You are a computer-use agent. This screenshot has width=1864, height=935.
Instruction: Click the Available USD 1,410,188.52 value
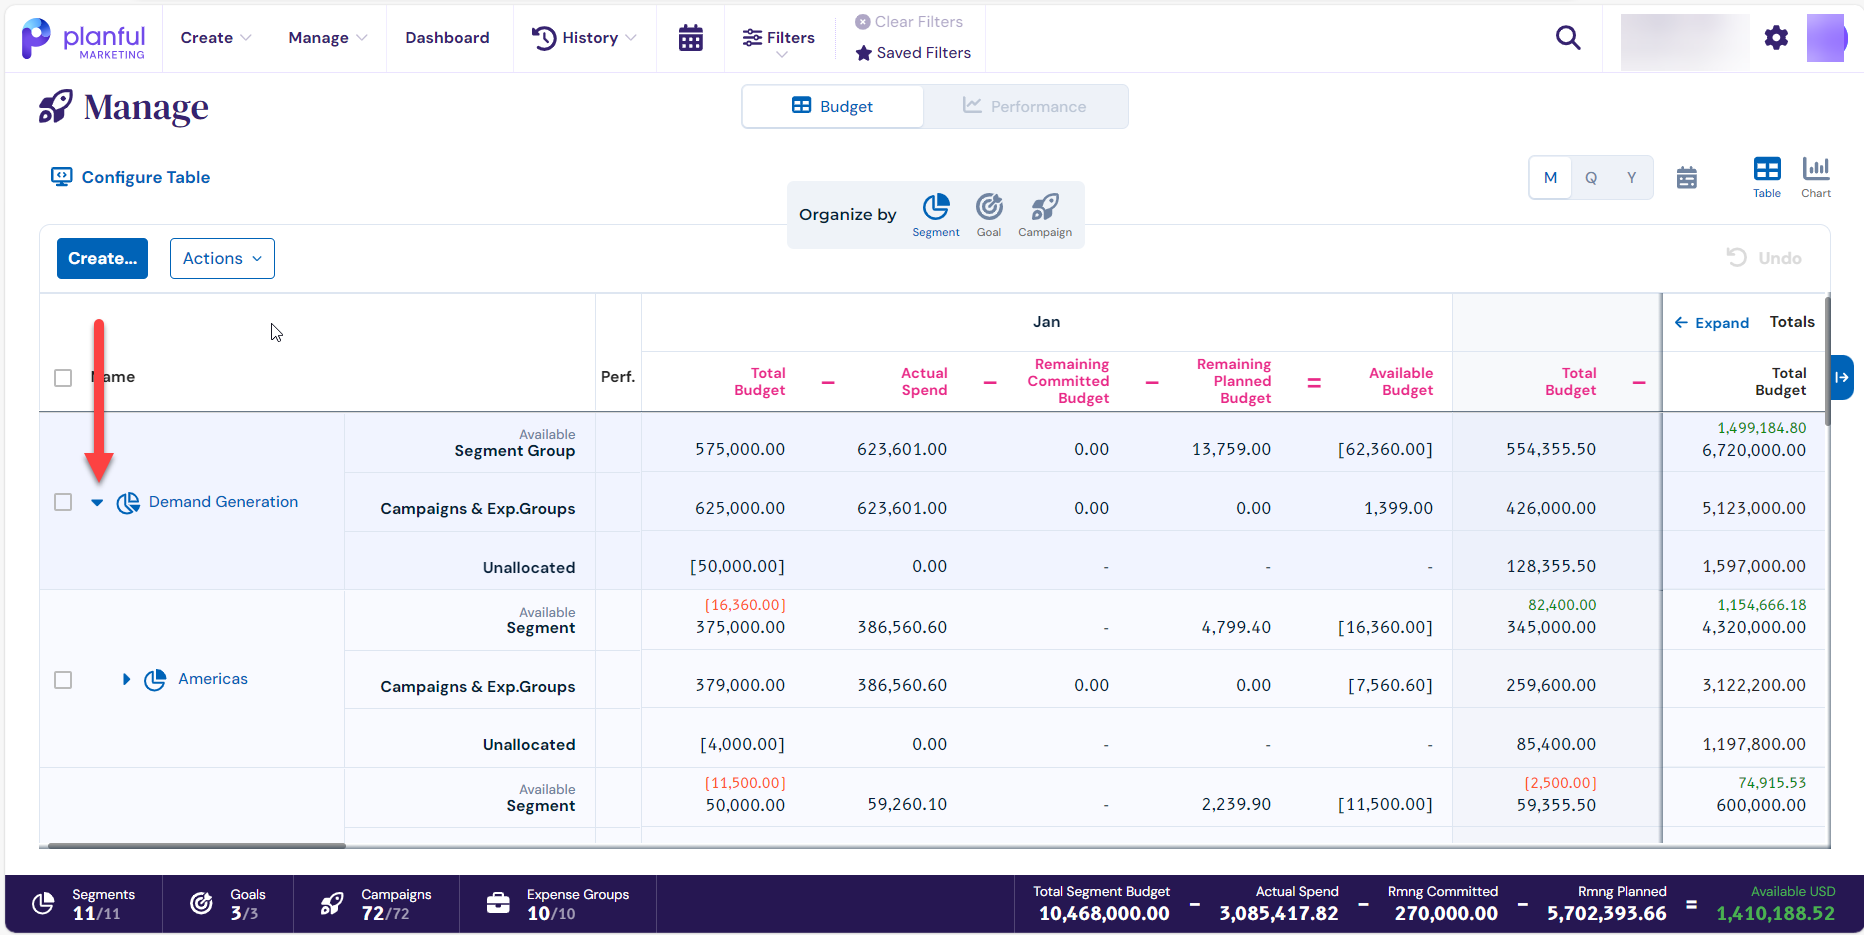(x=1775, y=913)
